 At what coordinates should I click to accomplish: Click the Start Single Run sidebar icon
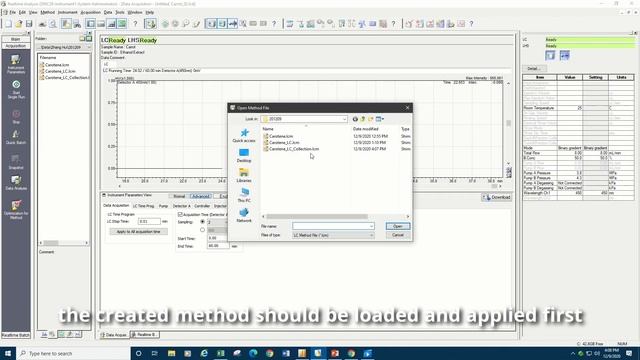pyautogui.click(x=16, y=89)
